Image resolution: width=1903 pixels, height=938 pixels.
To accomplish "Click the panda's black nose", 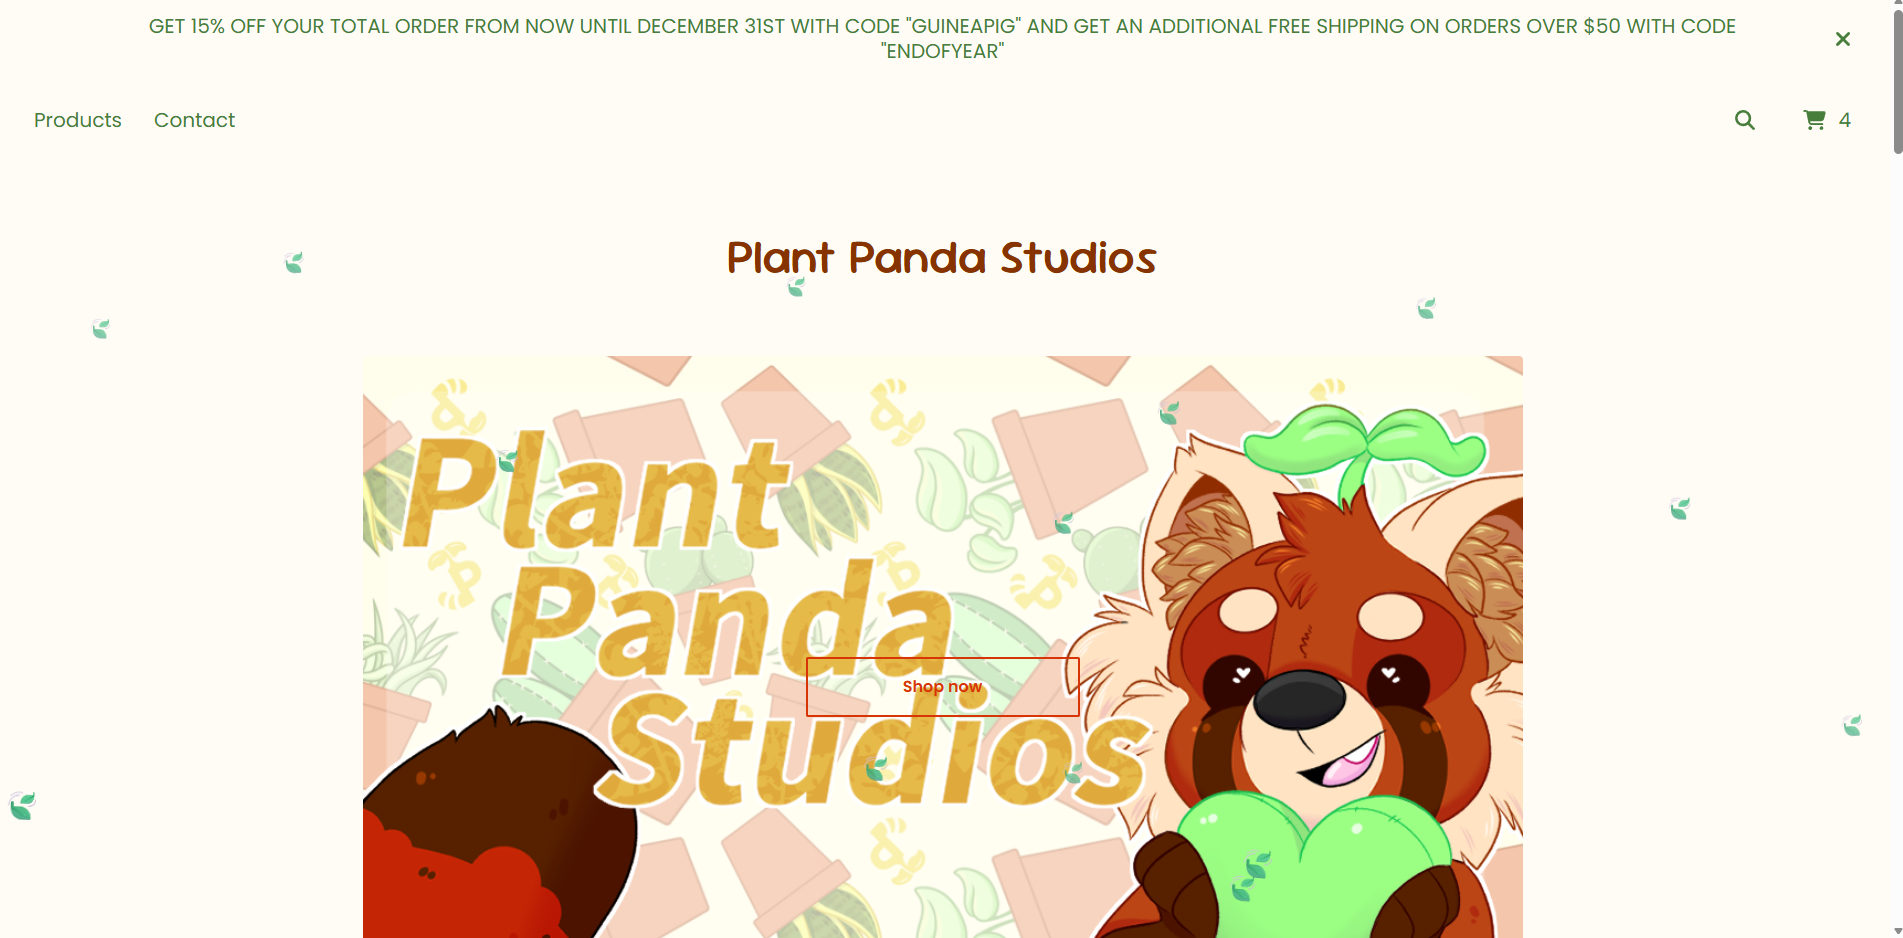I will coord(1299,699).
